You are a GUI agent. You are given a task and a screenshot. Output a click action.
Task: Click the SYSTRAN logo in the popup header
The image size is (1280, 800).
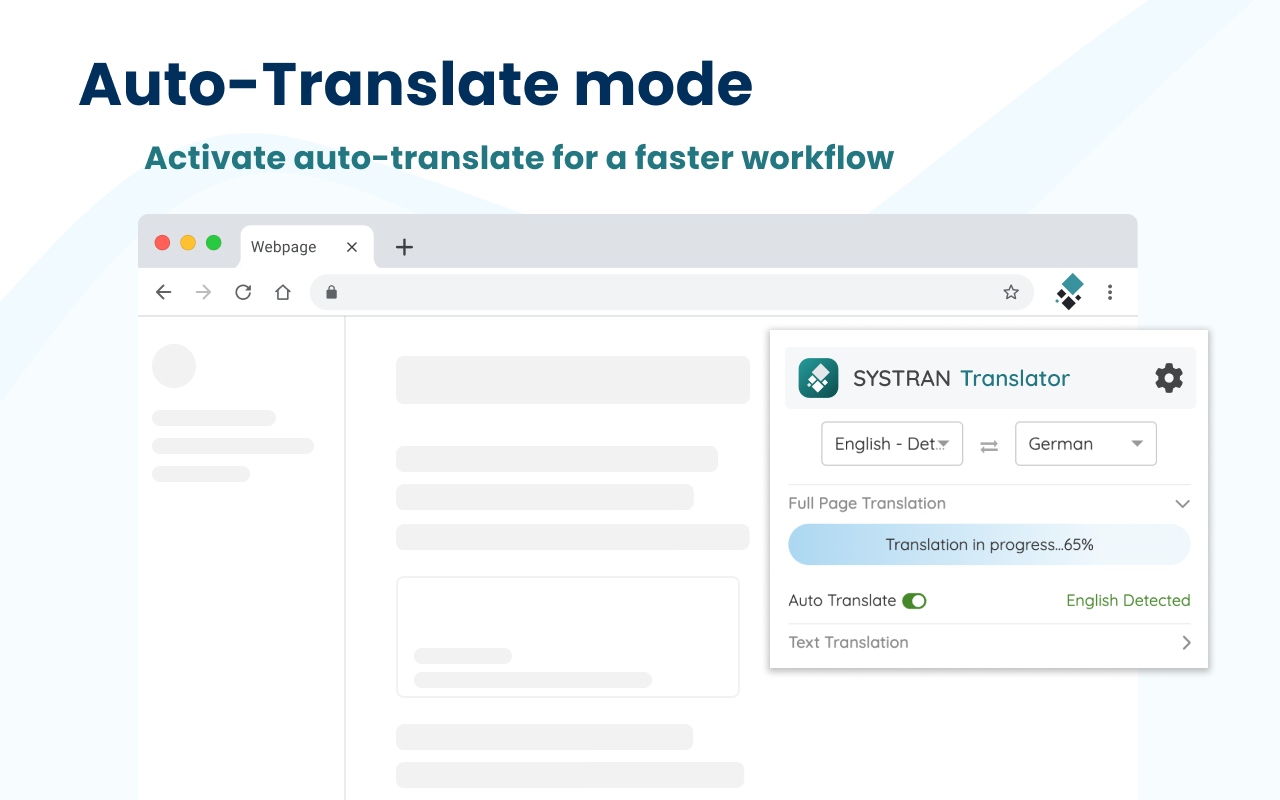click(x=818, y=378)
